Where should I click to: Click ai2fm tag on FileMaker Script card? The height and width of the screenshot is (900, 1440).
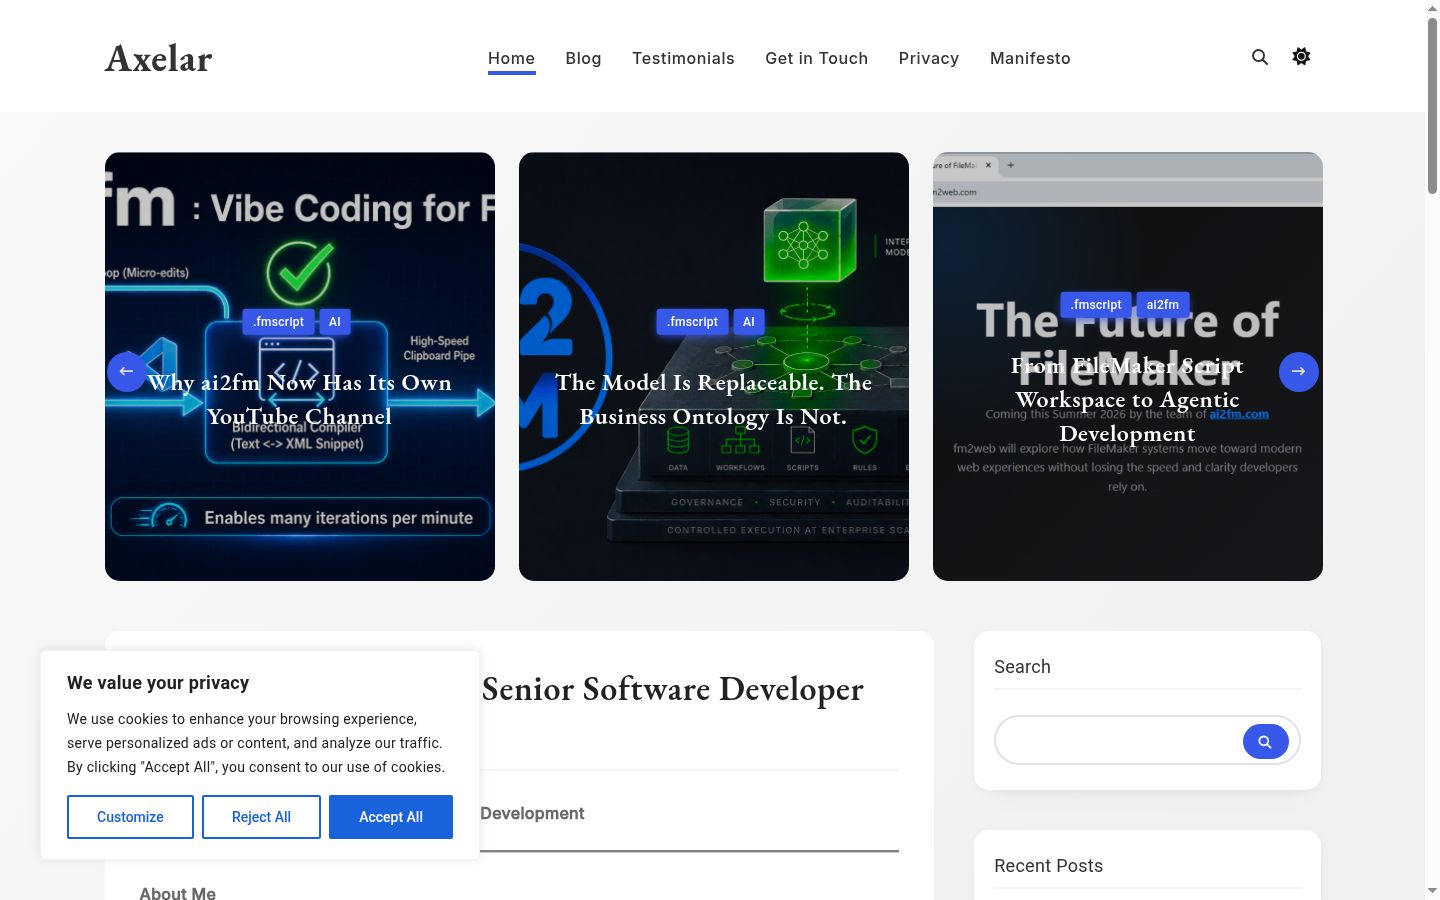[1162, 305]
